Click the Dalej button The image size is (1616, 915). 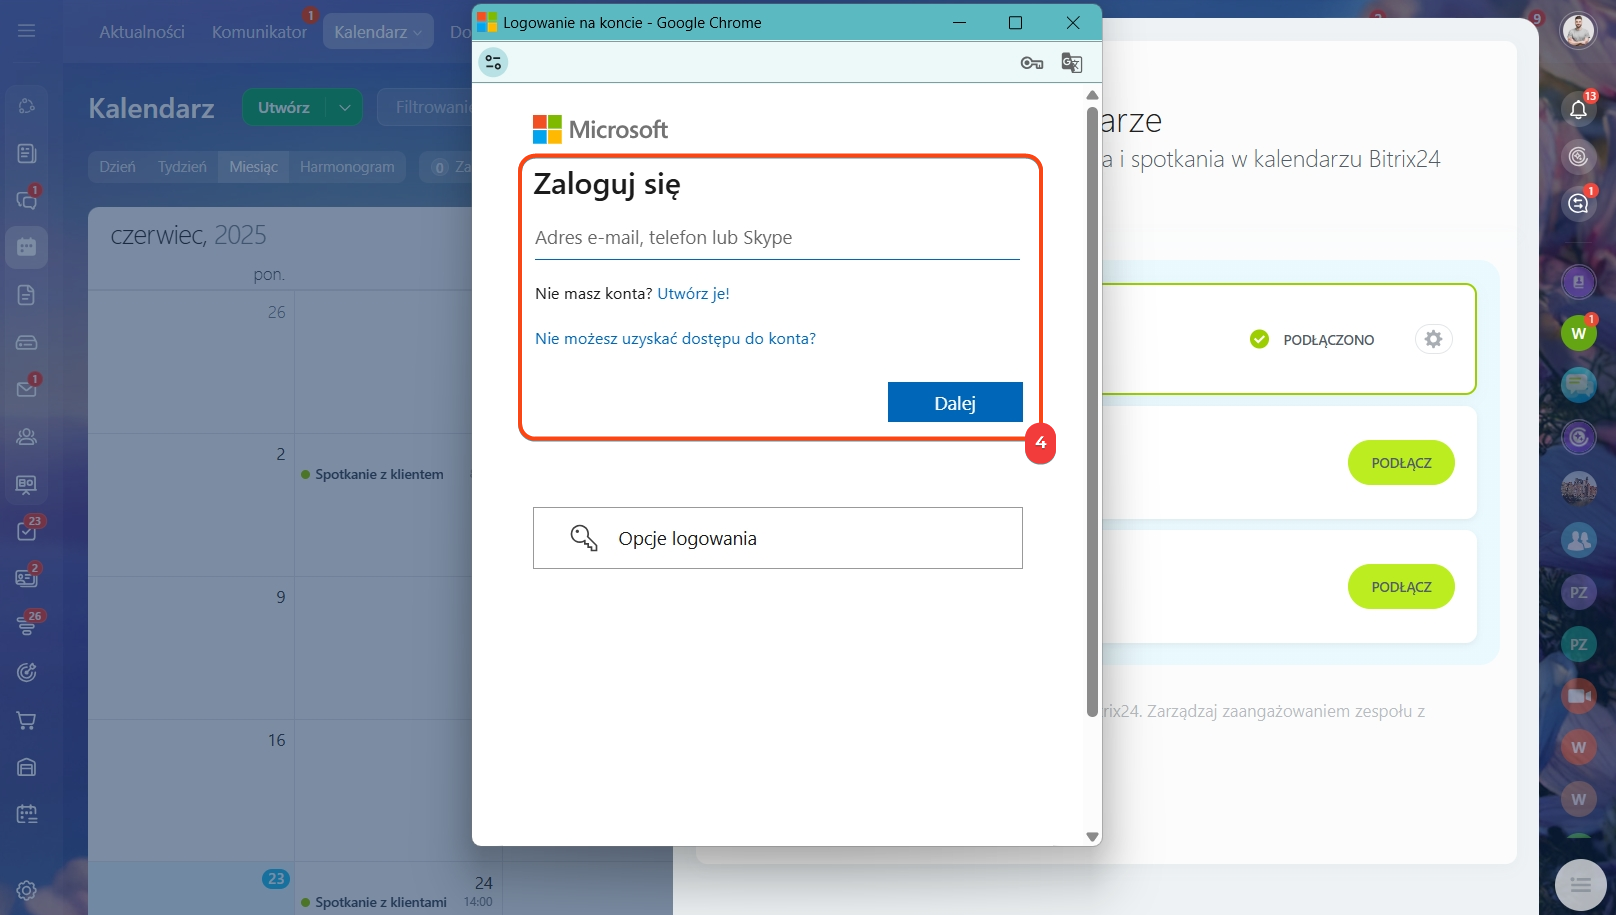click(x=955, y=402)
